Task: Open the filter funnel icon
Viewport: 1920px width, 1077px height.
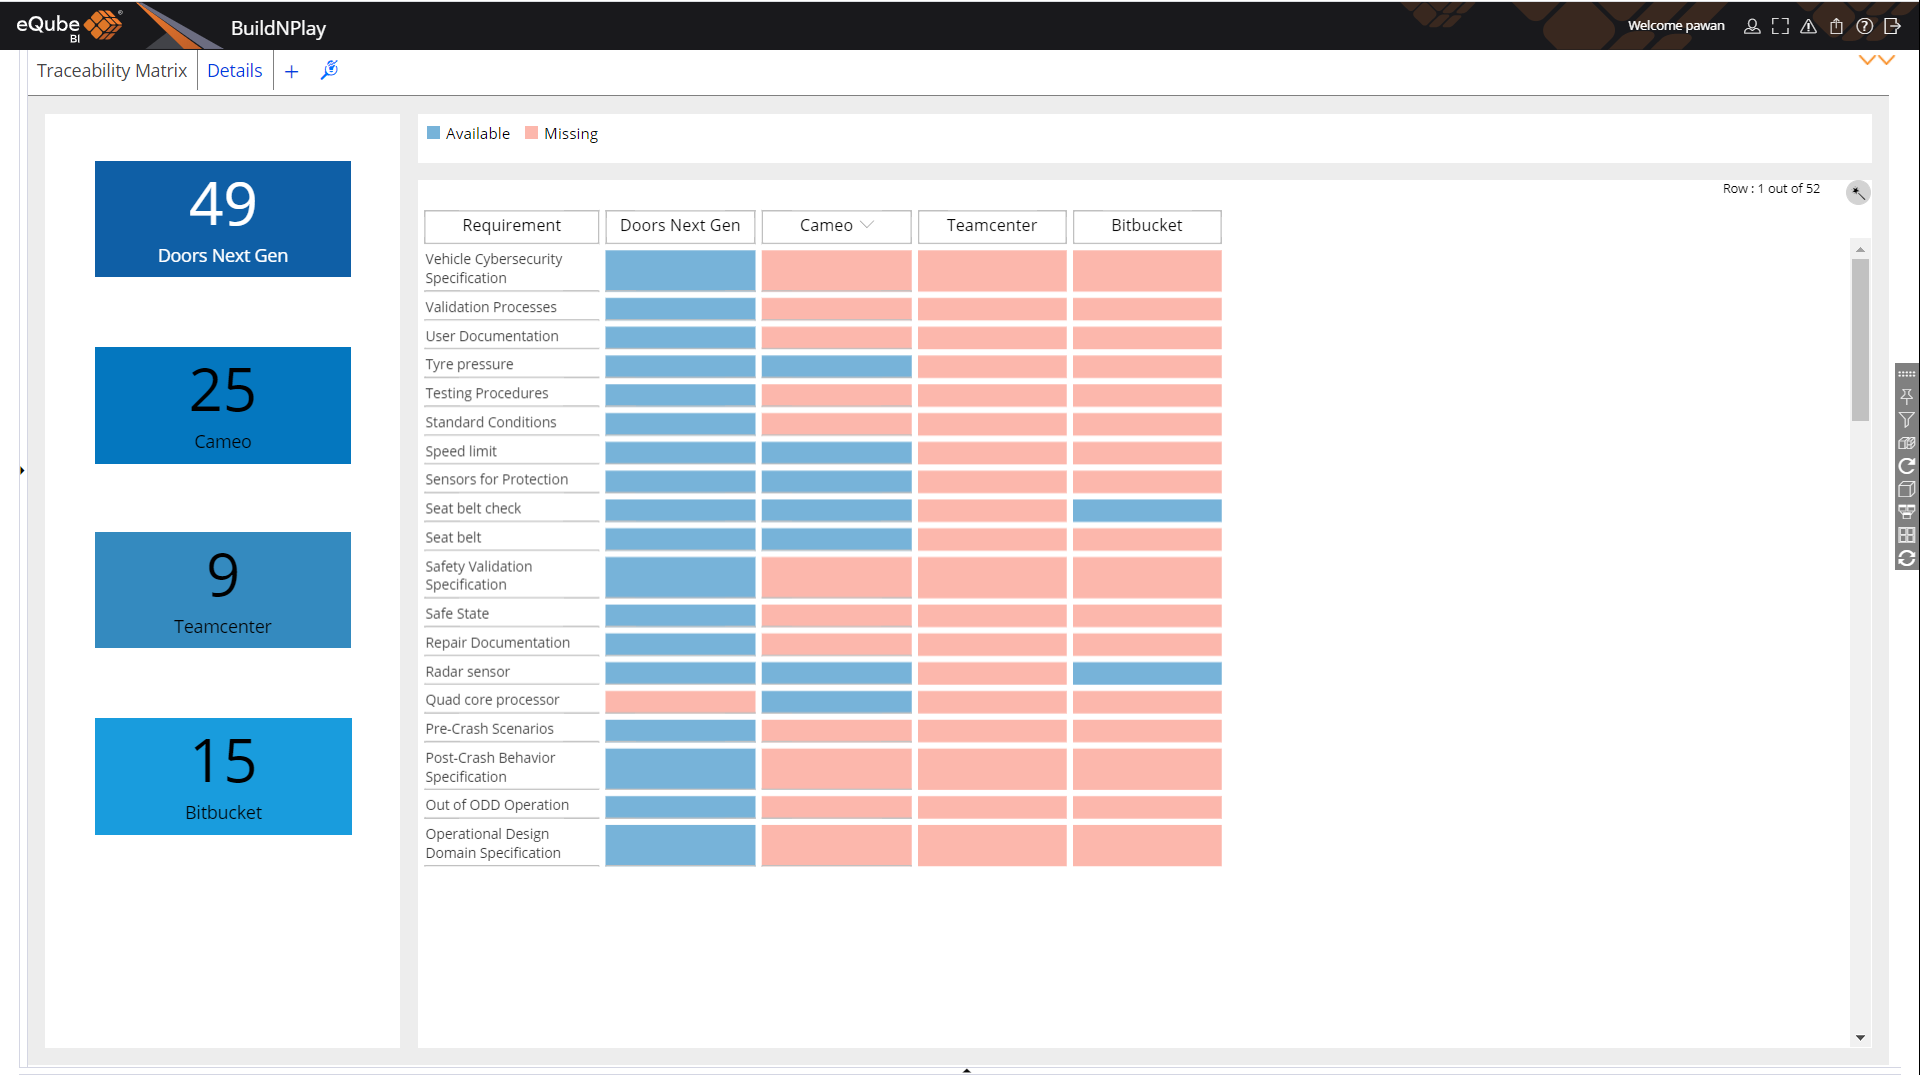Action: point(1907,420)
